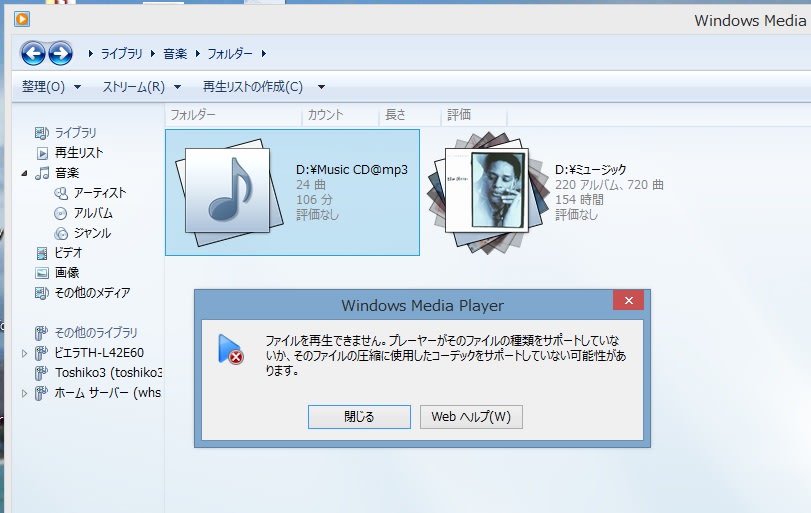Click the Back navigation arrow
811x513 pixels.
point(33,53)
